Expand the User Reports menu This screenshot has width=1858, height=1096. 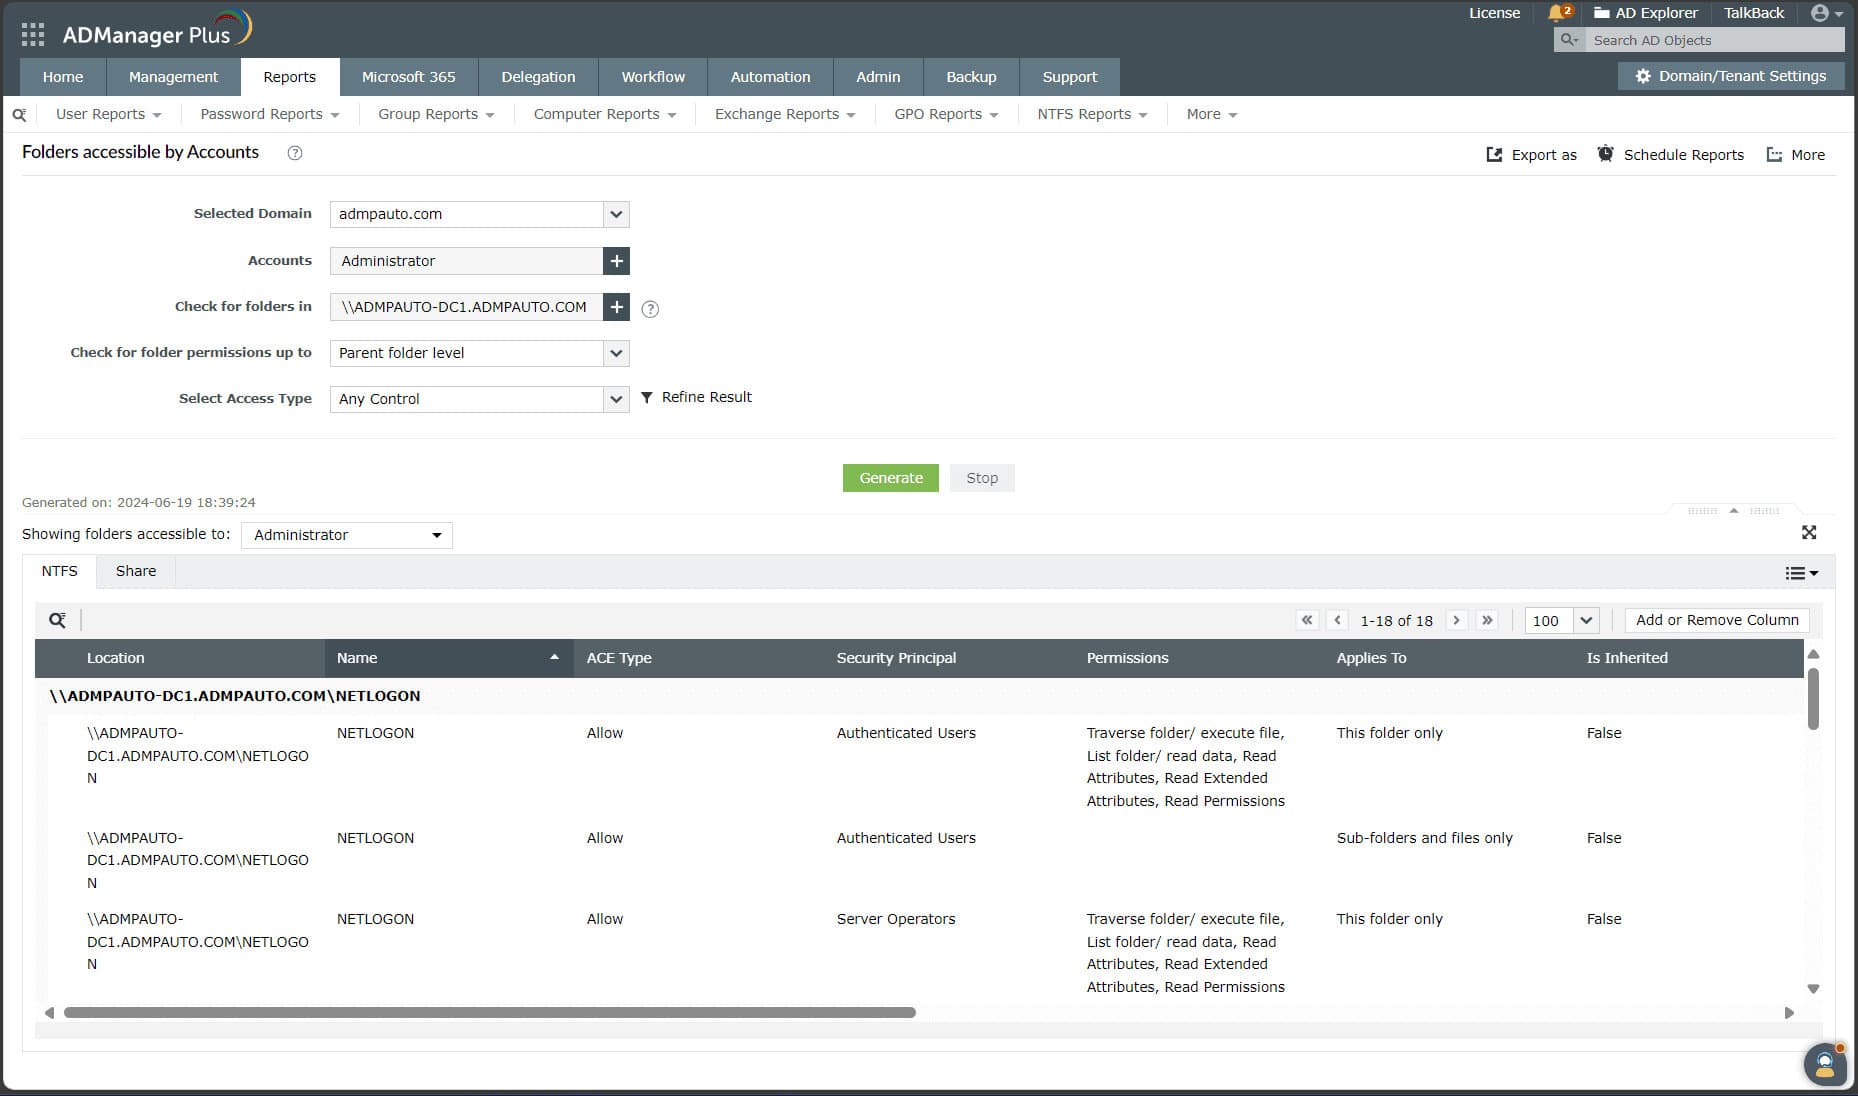108,115
